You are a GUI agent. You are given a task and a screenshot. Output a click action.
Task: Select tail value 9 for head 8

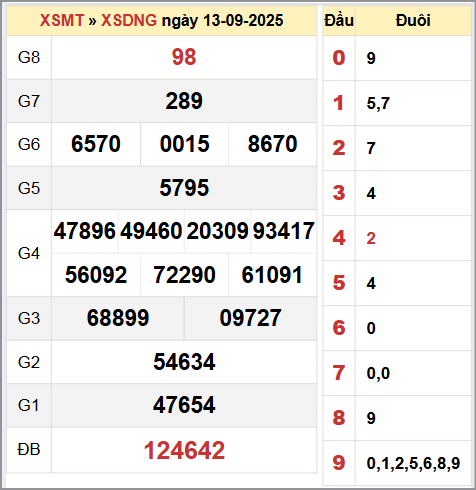(371, 418)
